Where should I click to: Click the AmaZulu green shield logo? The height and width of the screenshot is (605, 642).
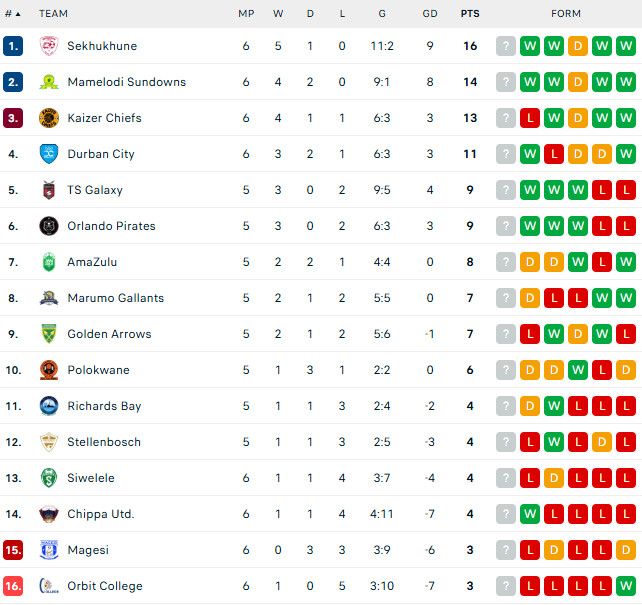[x=48, y=262]
